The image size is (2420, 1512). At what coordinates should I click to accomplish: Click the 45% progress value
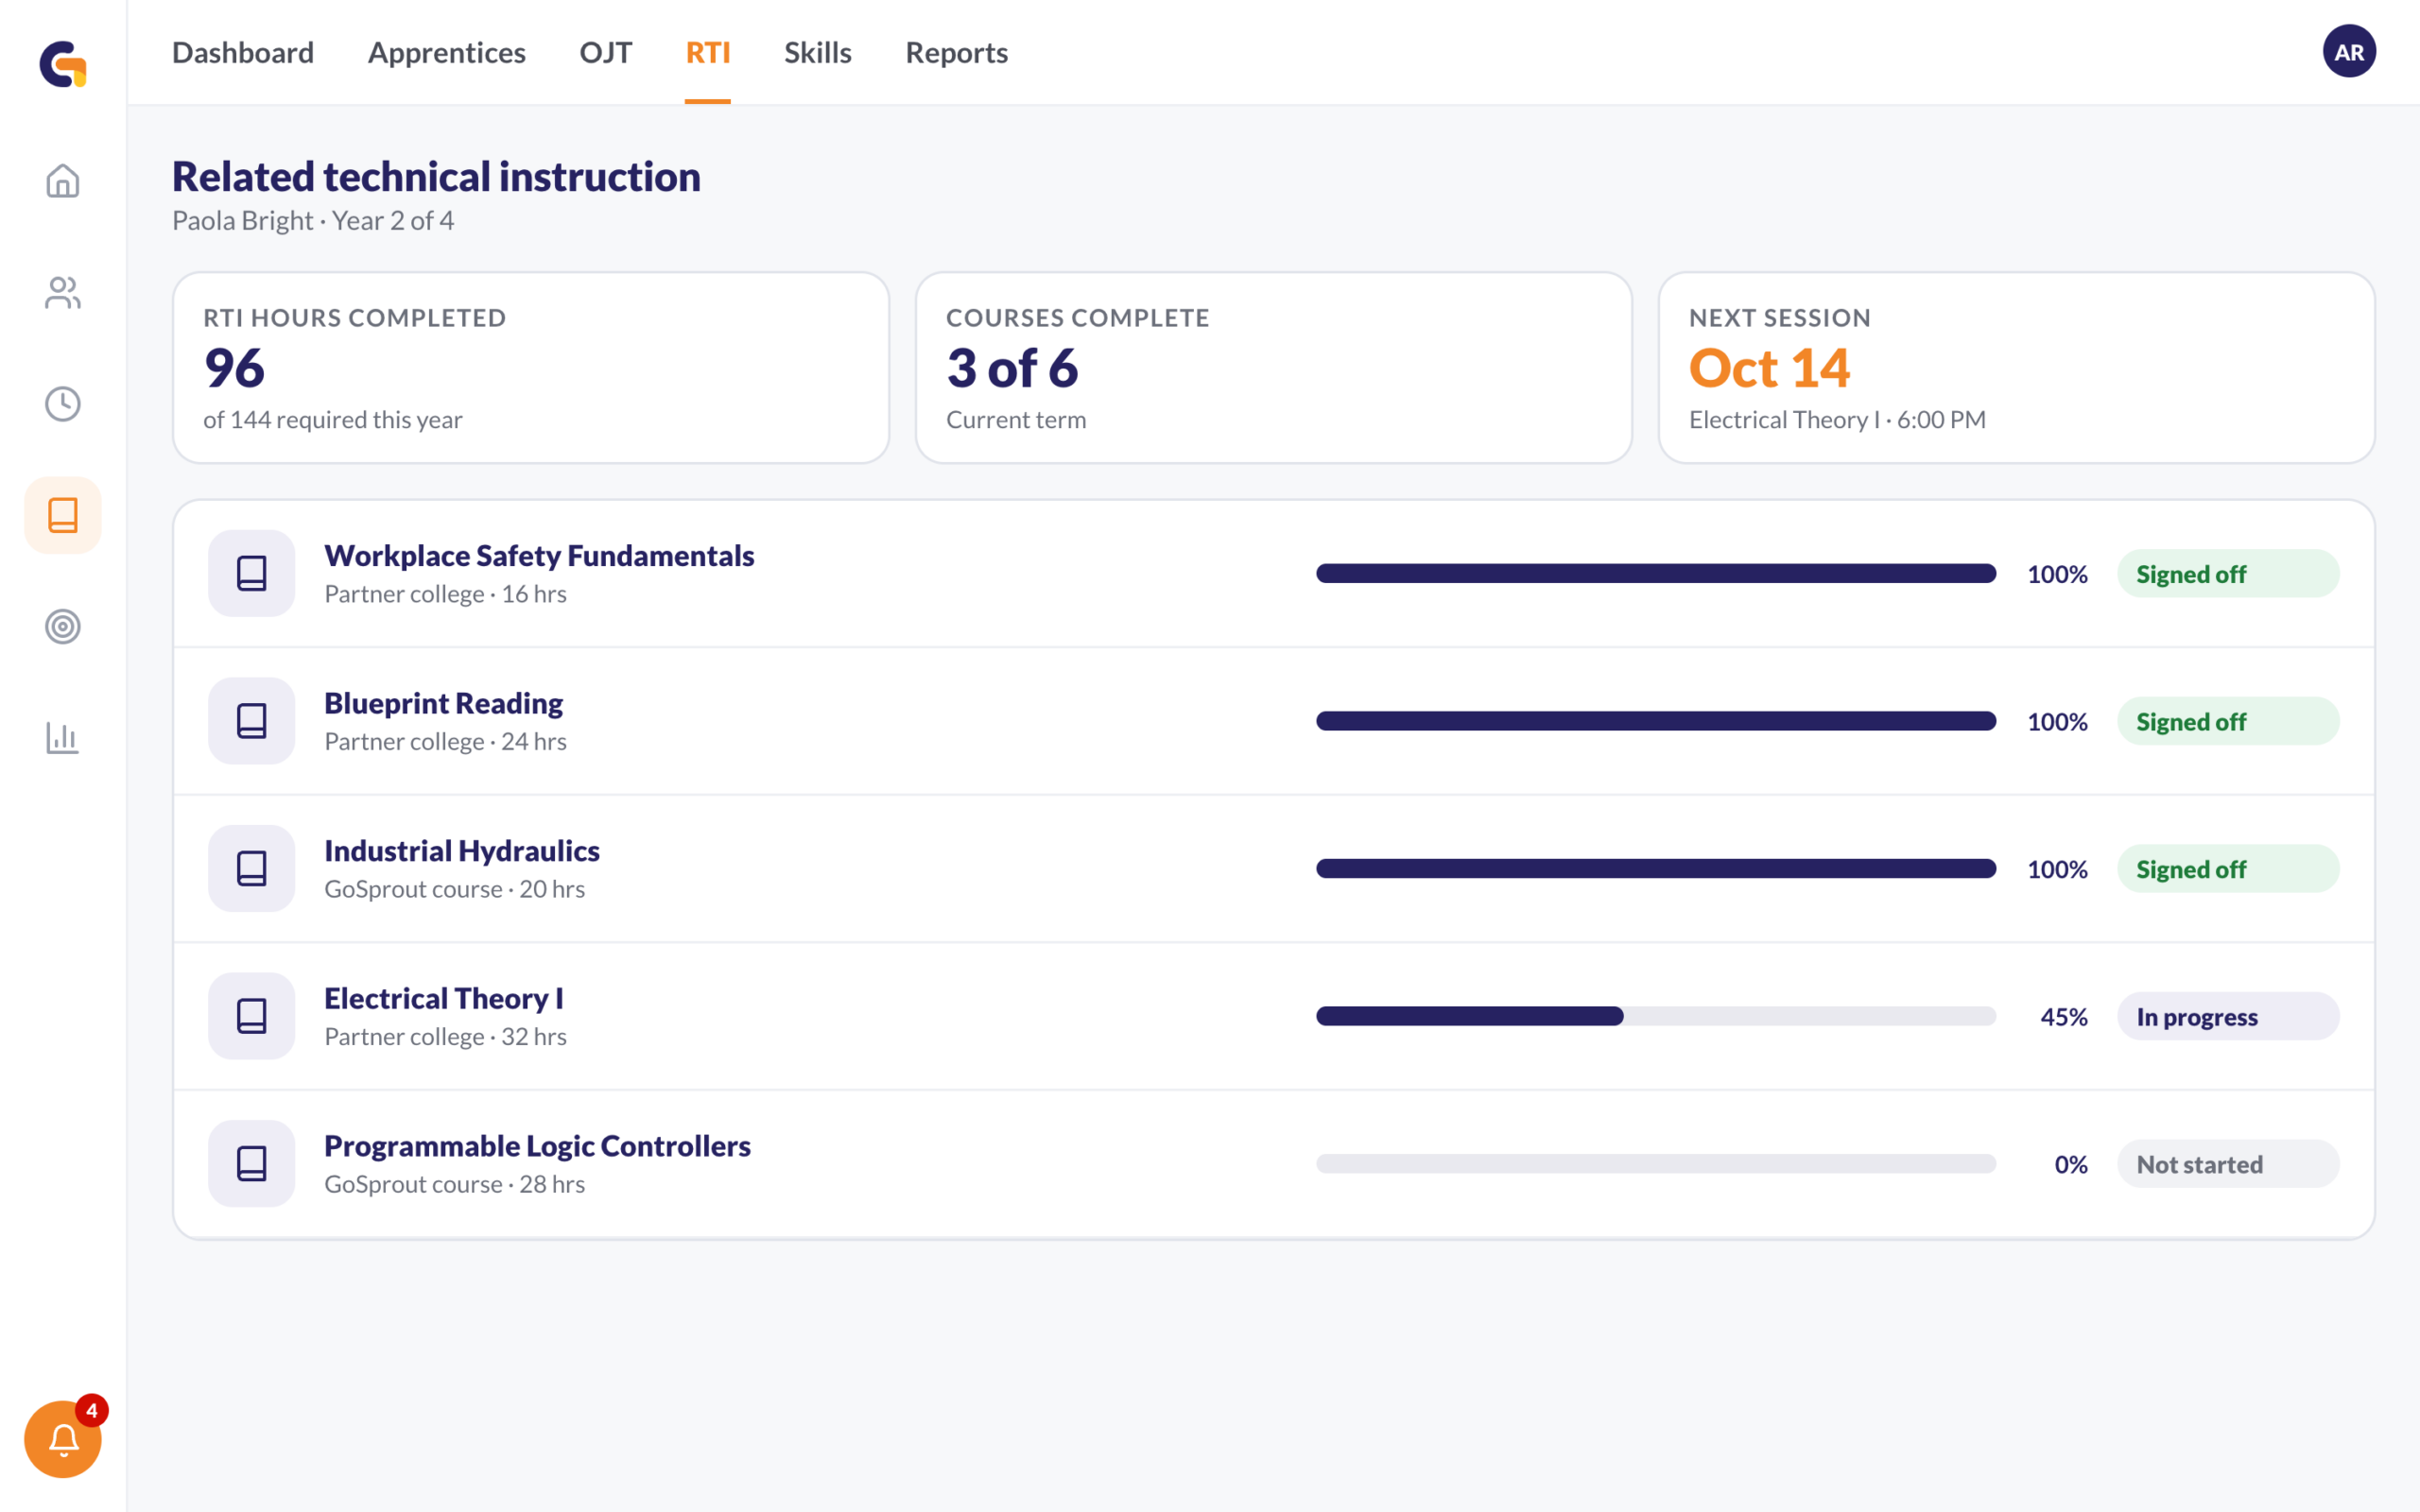2064,1017
